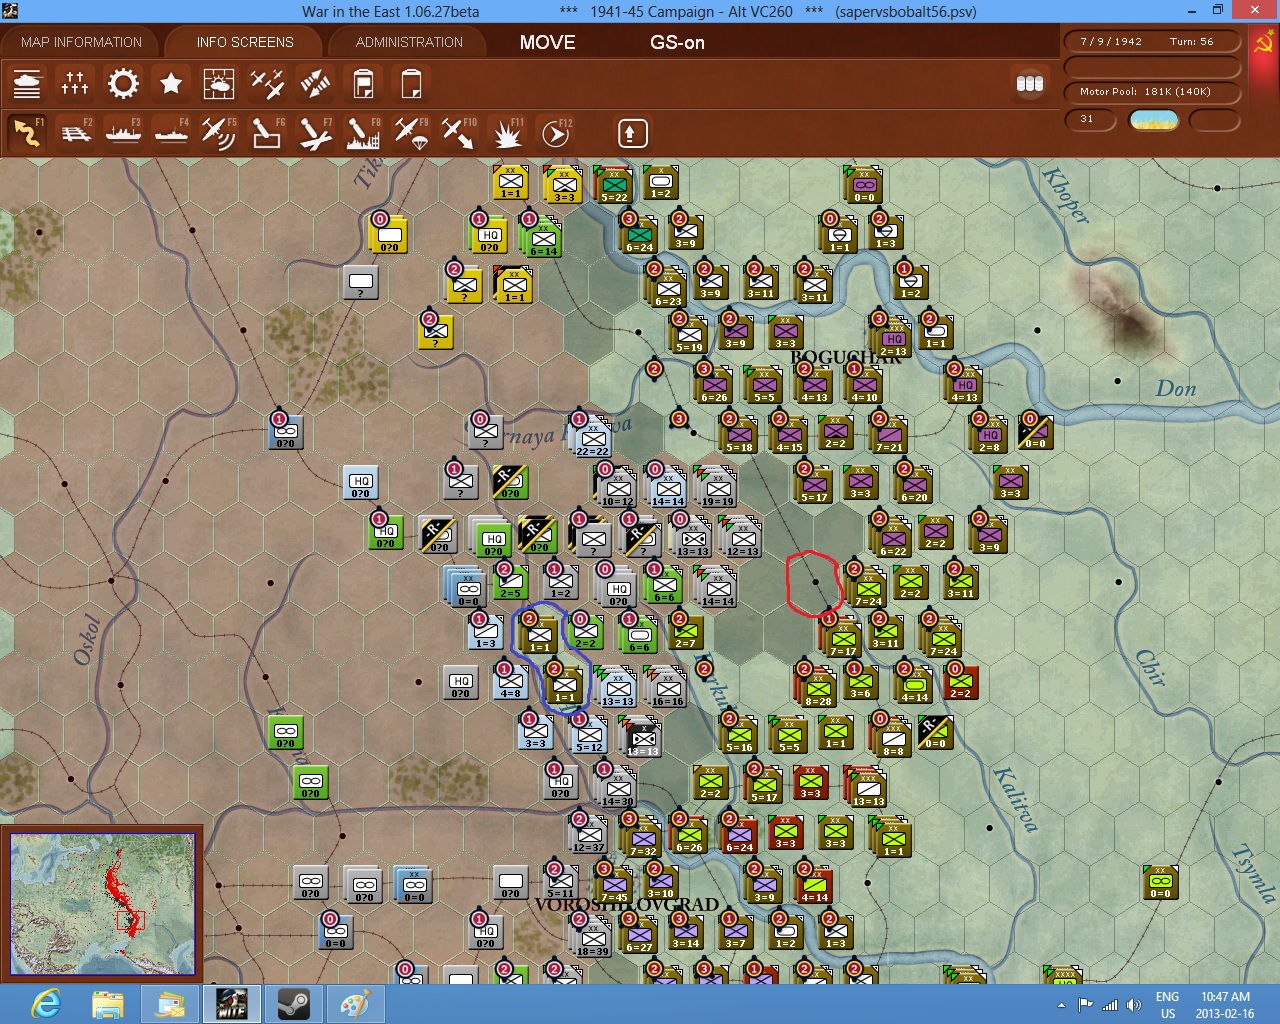Click the minimap overview of the front
1280x1024 pixels.
pos(103,904)
